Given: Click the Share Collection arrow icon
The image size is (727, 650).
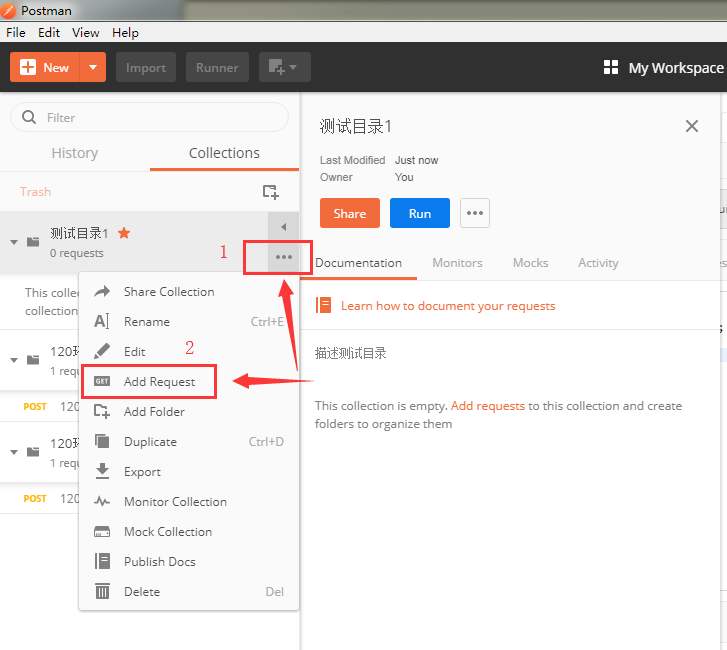Looking at the screenshot, I should pos(102,291).
